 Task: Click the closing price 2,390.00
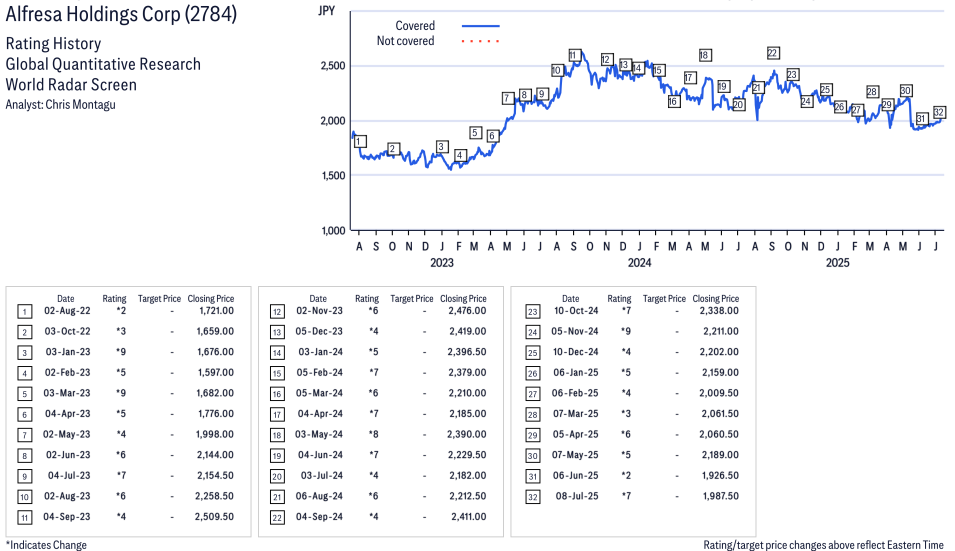coord(467,434)
